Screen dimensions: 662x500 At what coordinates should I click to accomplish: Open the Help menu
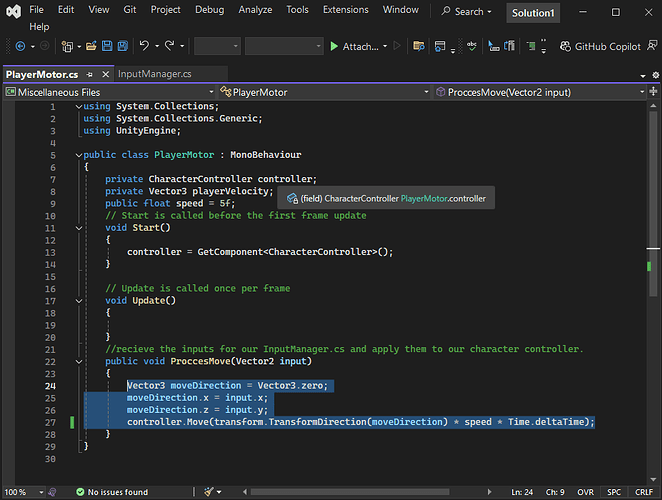tap(39, 27)
